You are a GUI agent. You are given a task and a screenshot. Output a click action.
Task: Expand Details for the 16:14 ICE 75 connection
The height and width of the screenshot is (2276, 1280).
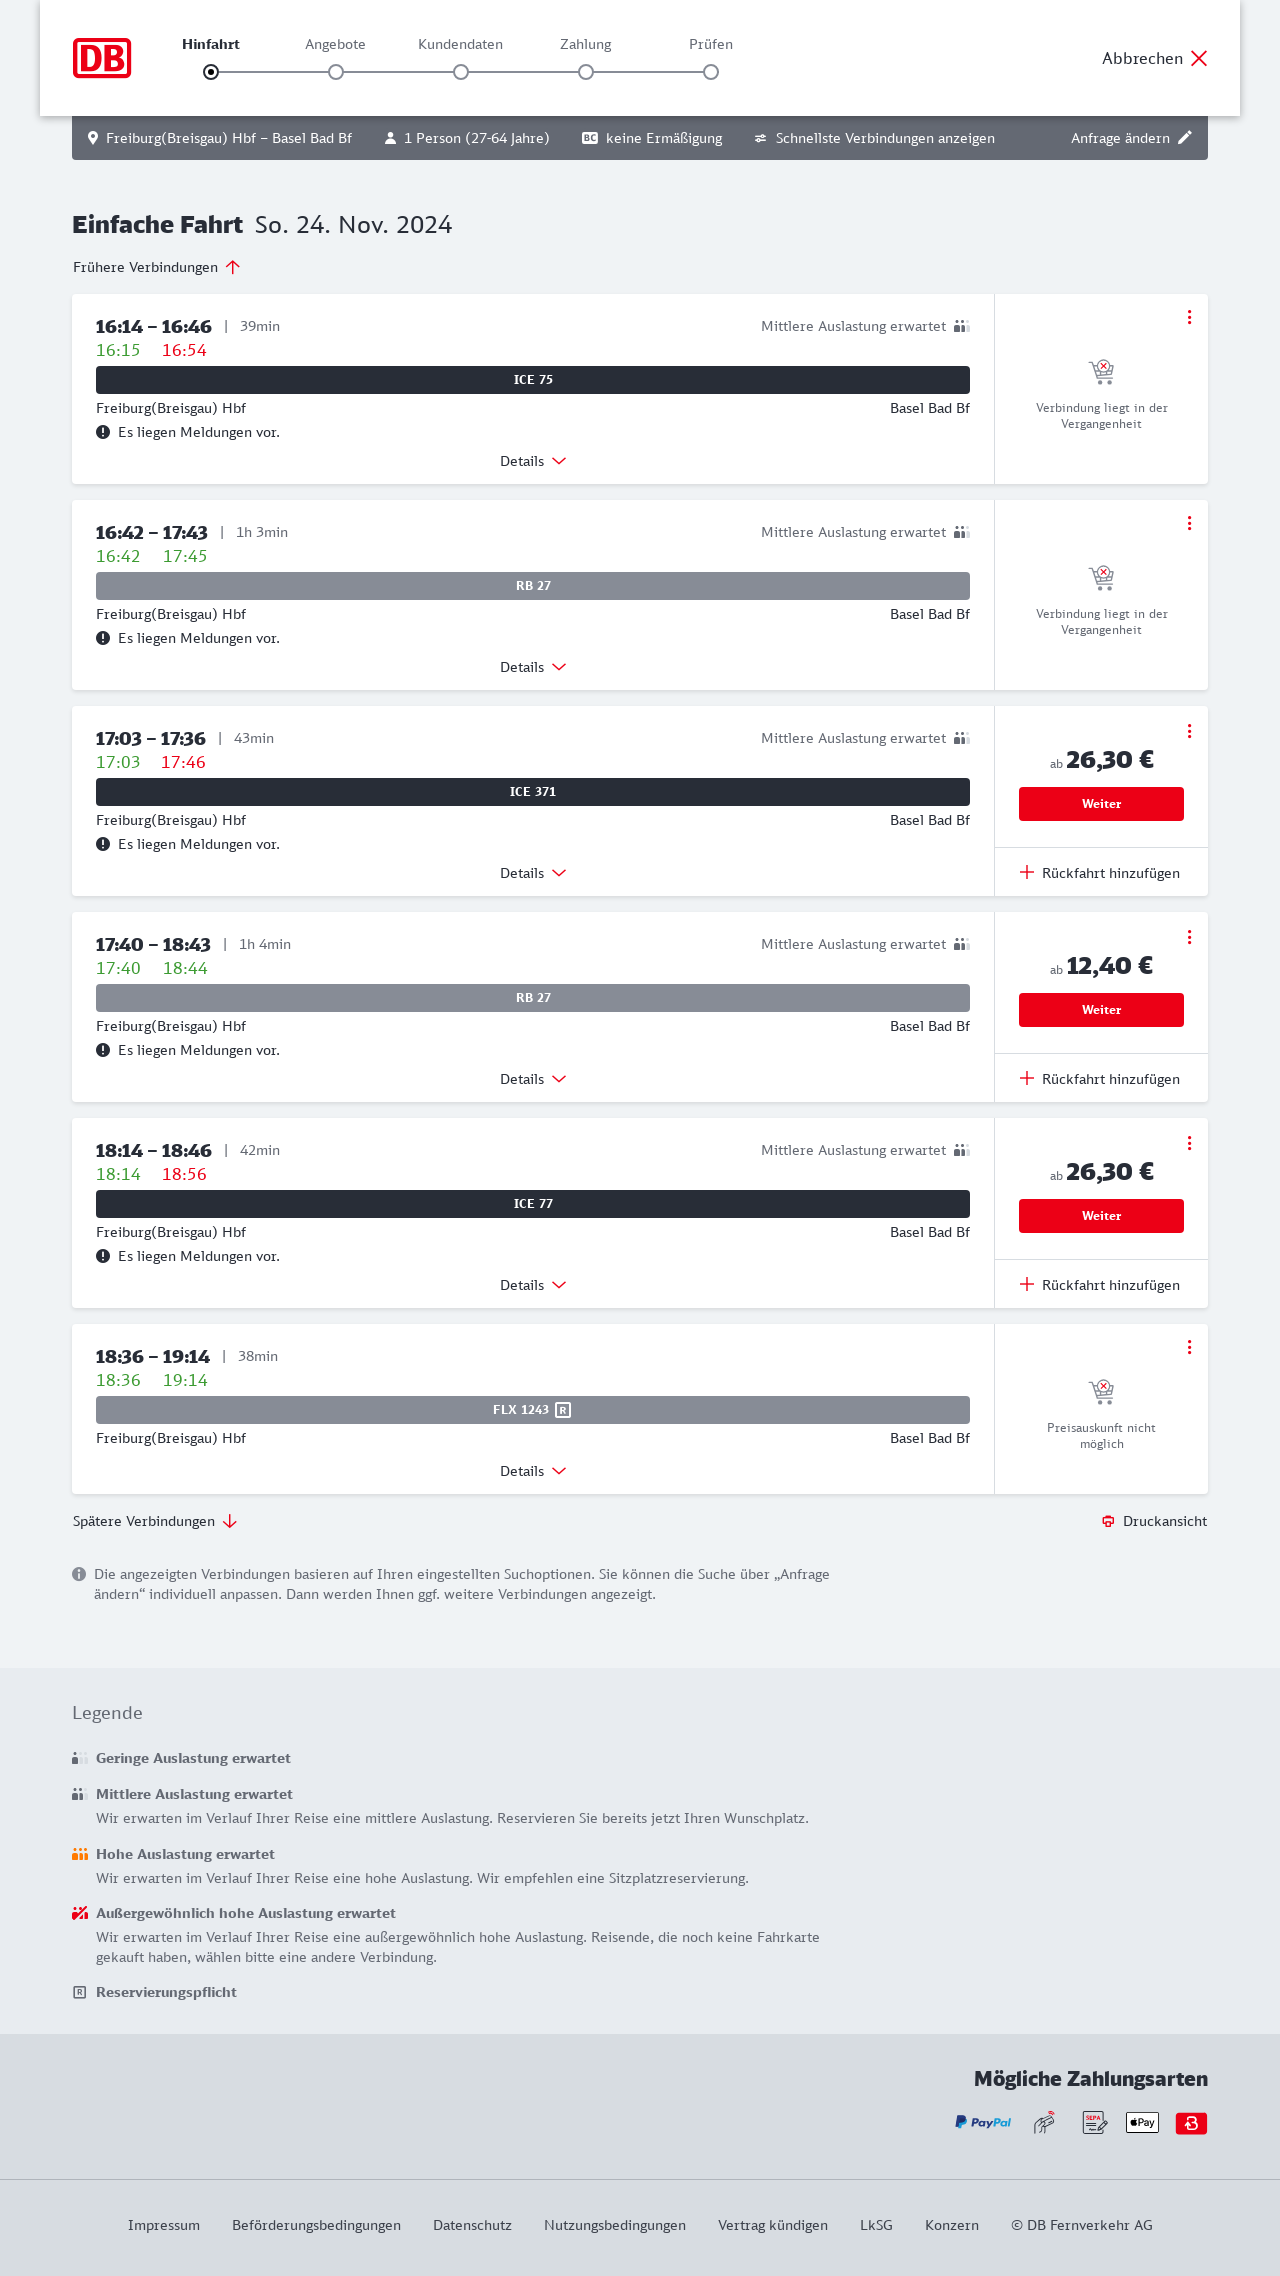[533, 461]
